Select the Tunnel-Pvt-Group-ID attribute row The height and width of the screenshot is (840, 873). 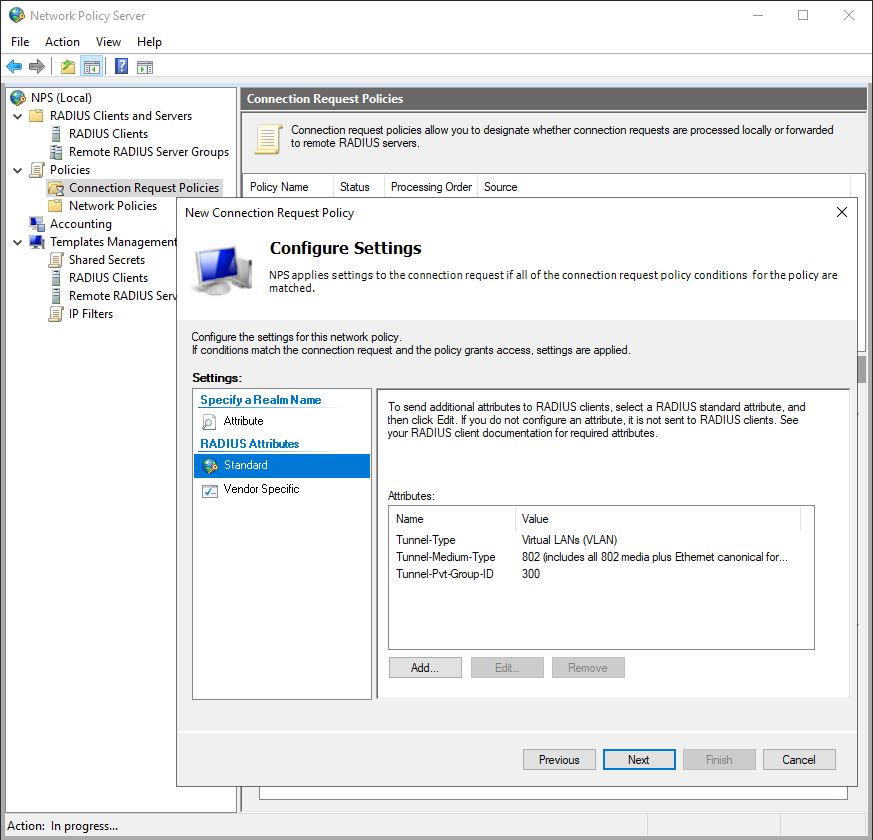tap(601, 574)
